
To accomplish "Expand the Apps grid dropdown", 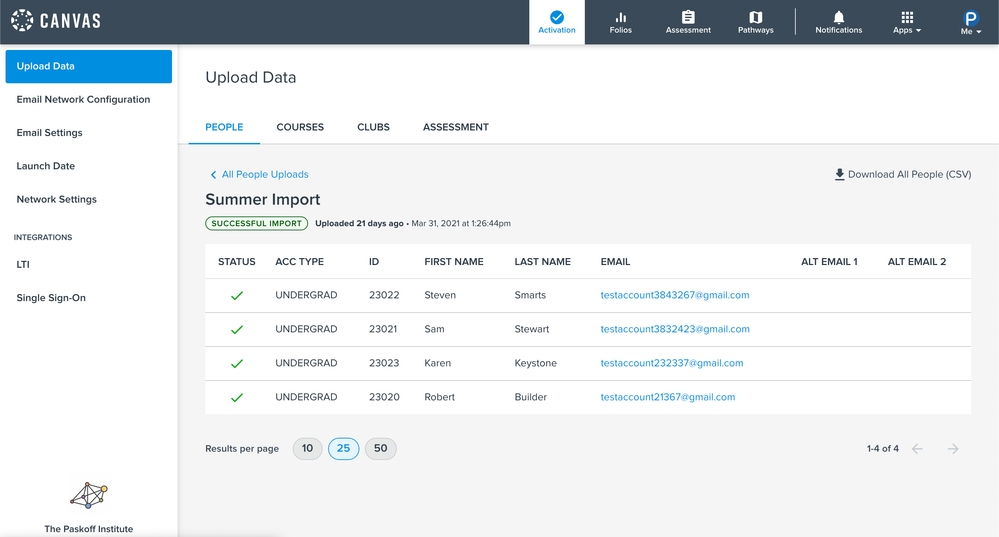I will tap(907, 22).
